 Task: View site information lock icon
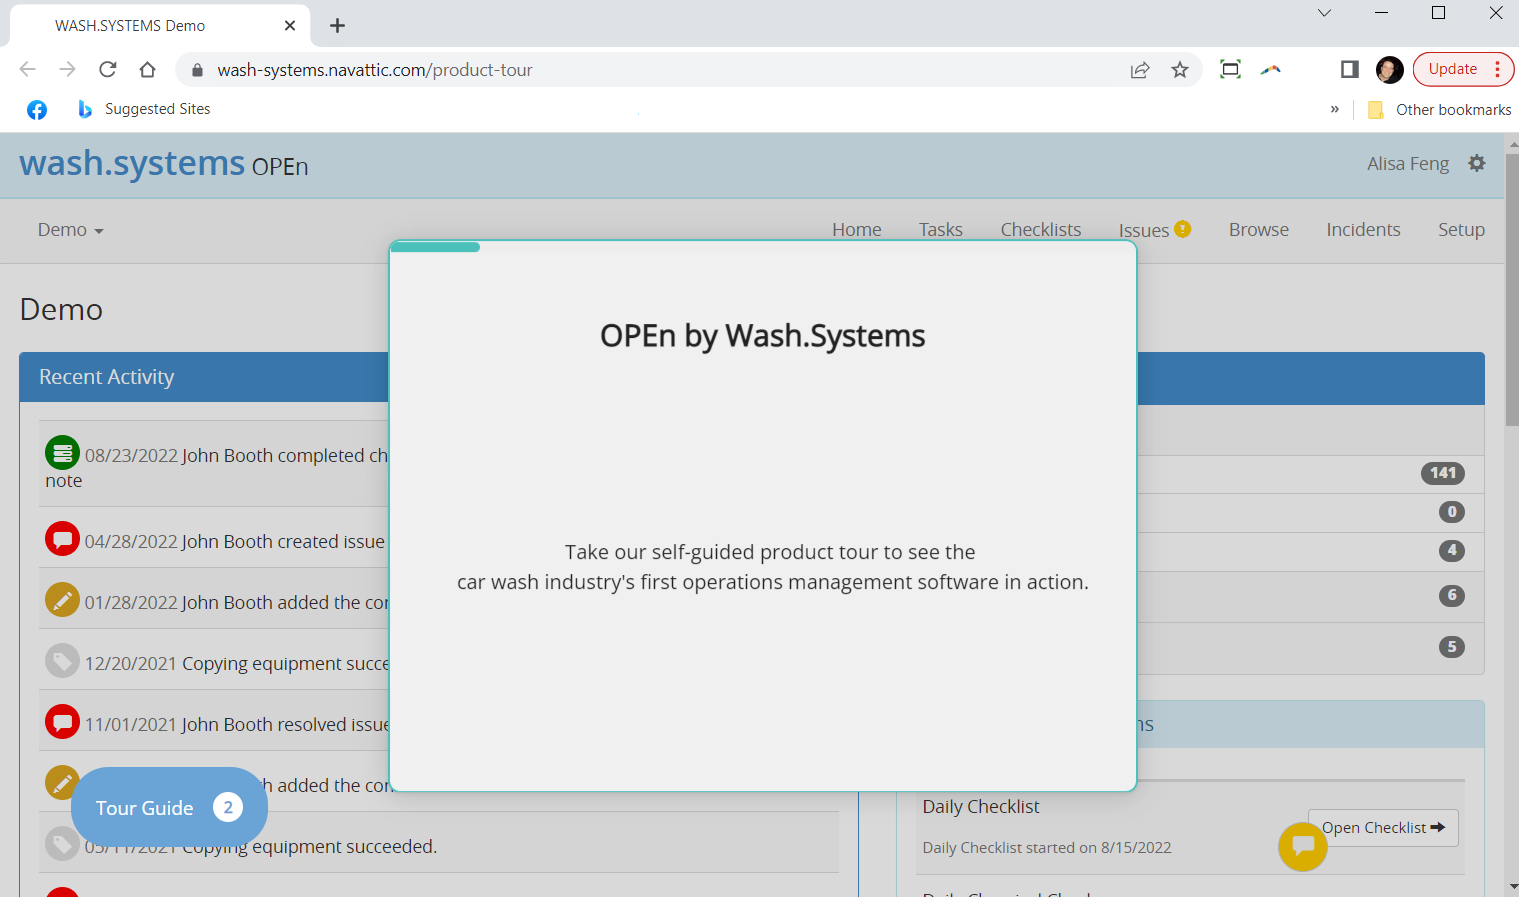tap(197, 70)
